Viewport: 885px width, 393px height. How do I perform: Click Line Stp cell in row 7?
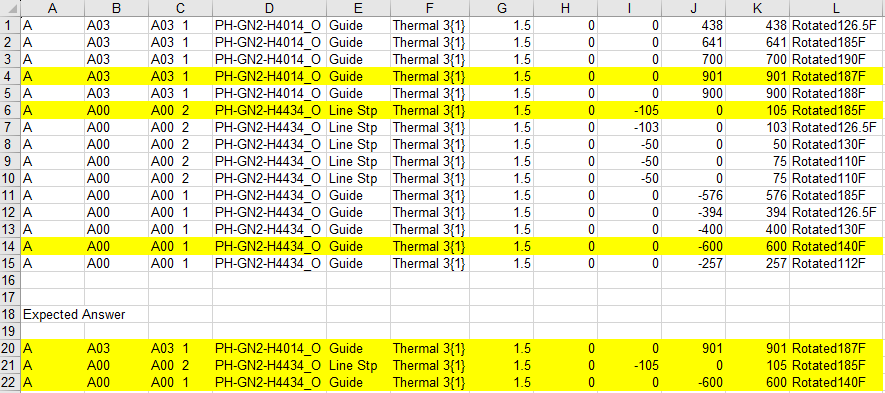pos(358,127)
